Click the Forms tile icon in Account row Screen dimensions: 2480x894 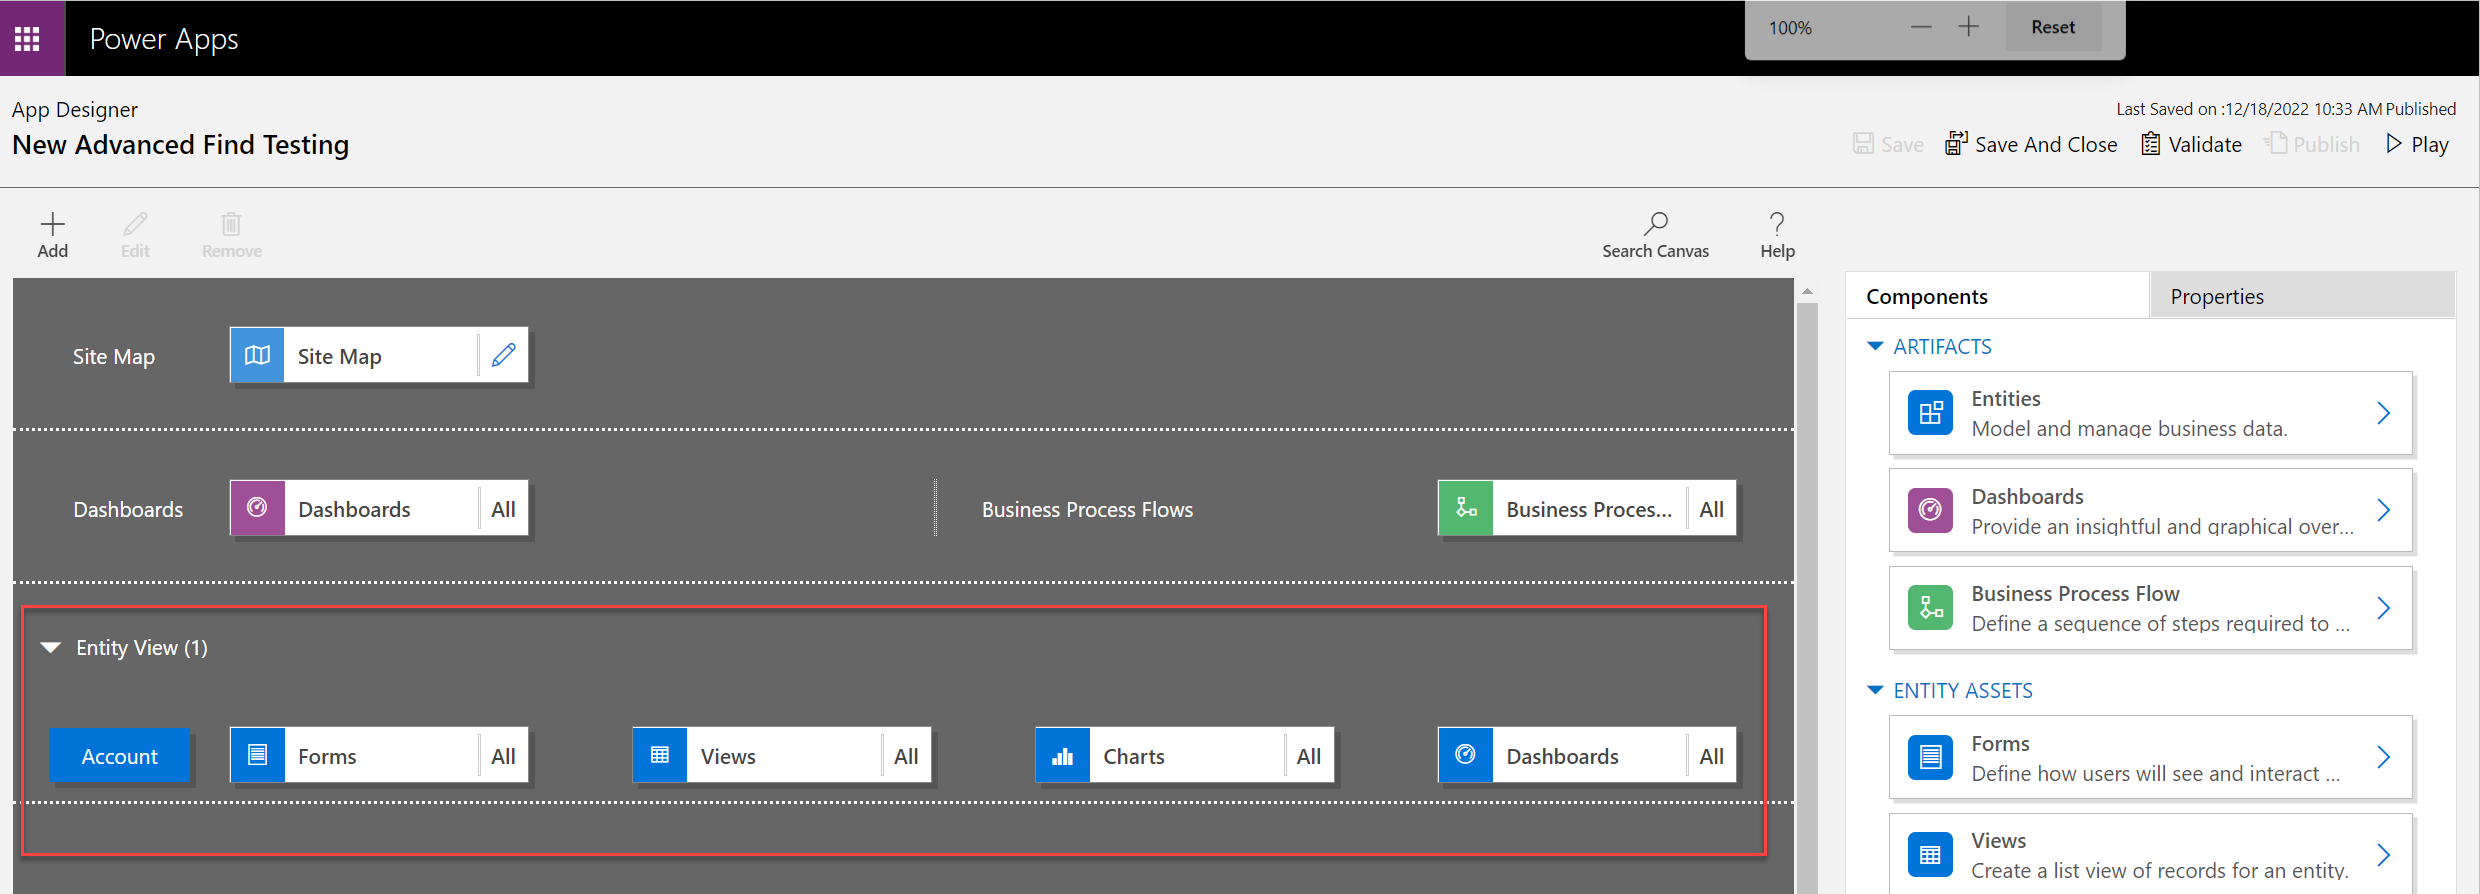click(x=257, y=755)
